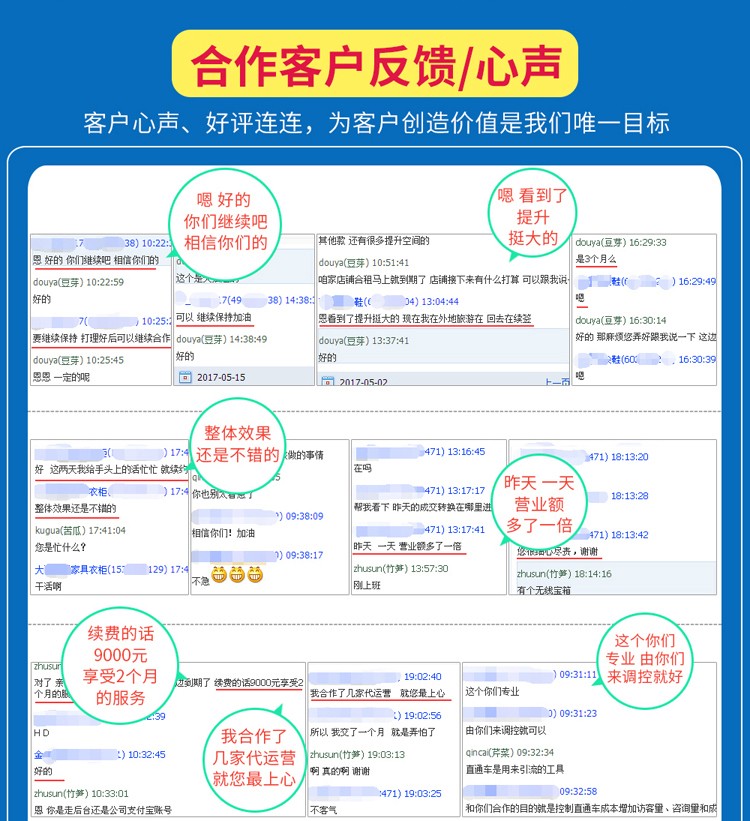Screen dimensions: 750x821
Task: Click sender zhusun(竹笋) 10:33:01
Action: coord(81,794)
